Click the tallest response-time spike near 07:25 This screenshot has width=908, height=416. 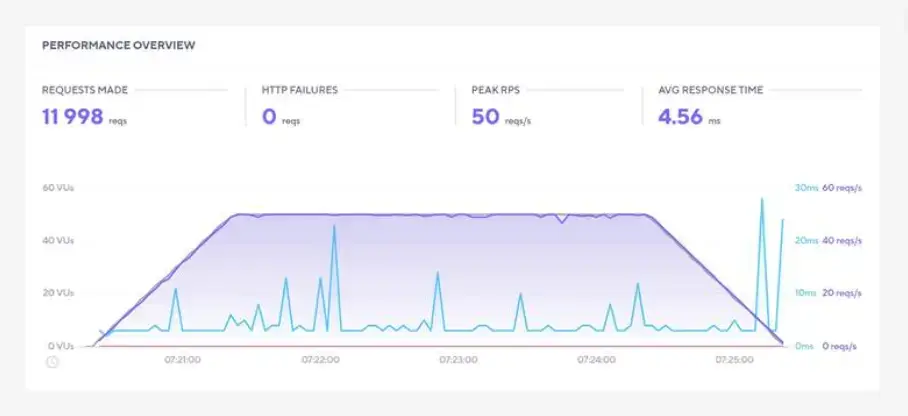761,199
